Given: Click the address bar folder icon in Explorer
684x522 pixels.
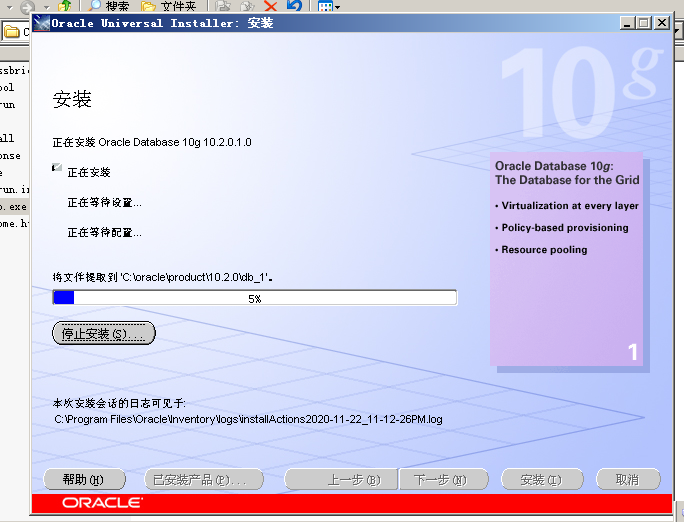Looking at the screenshot, I should [11, 32].
